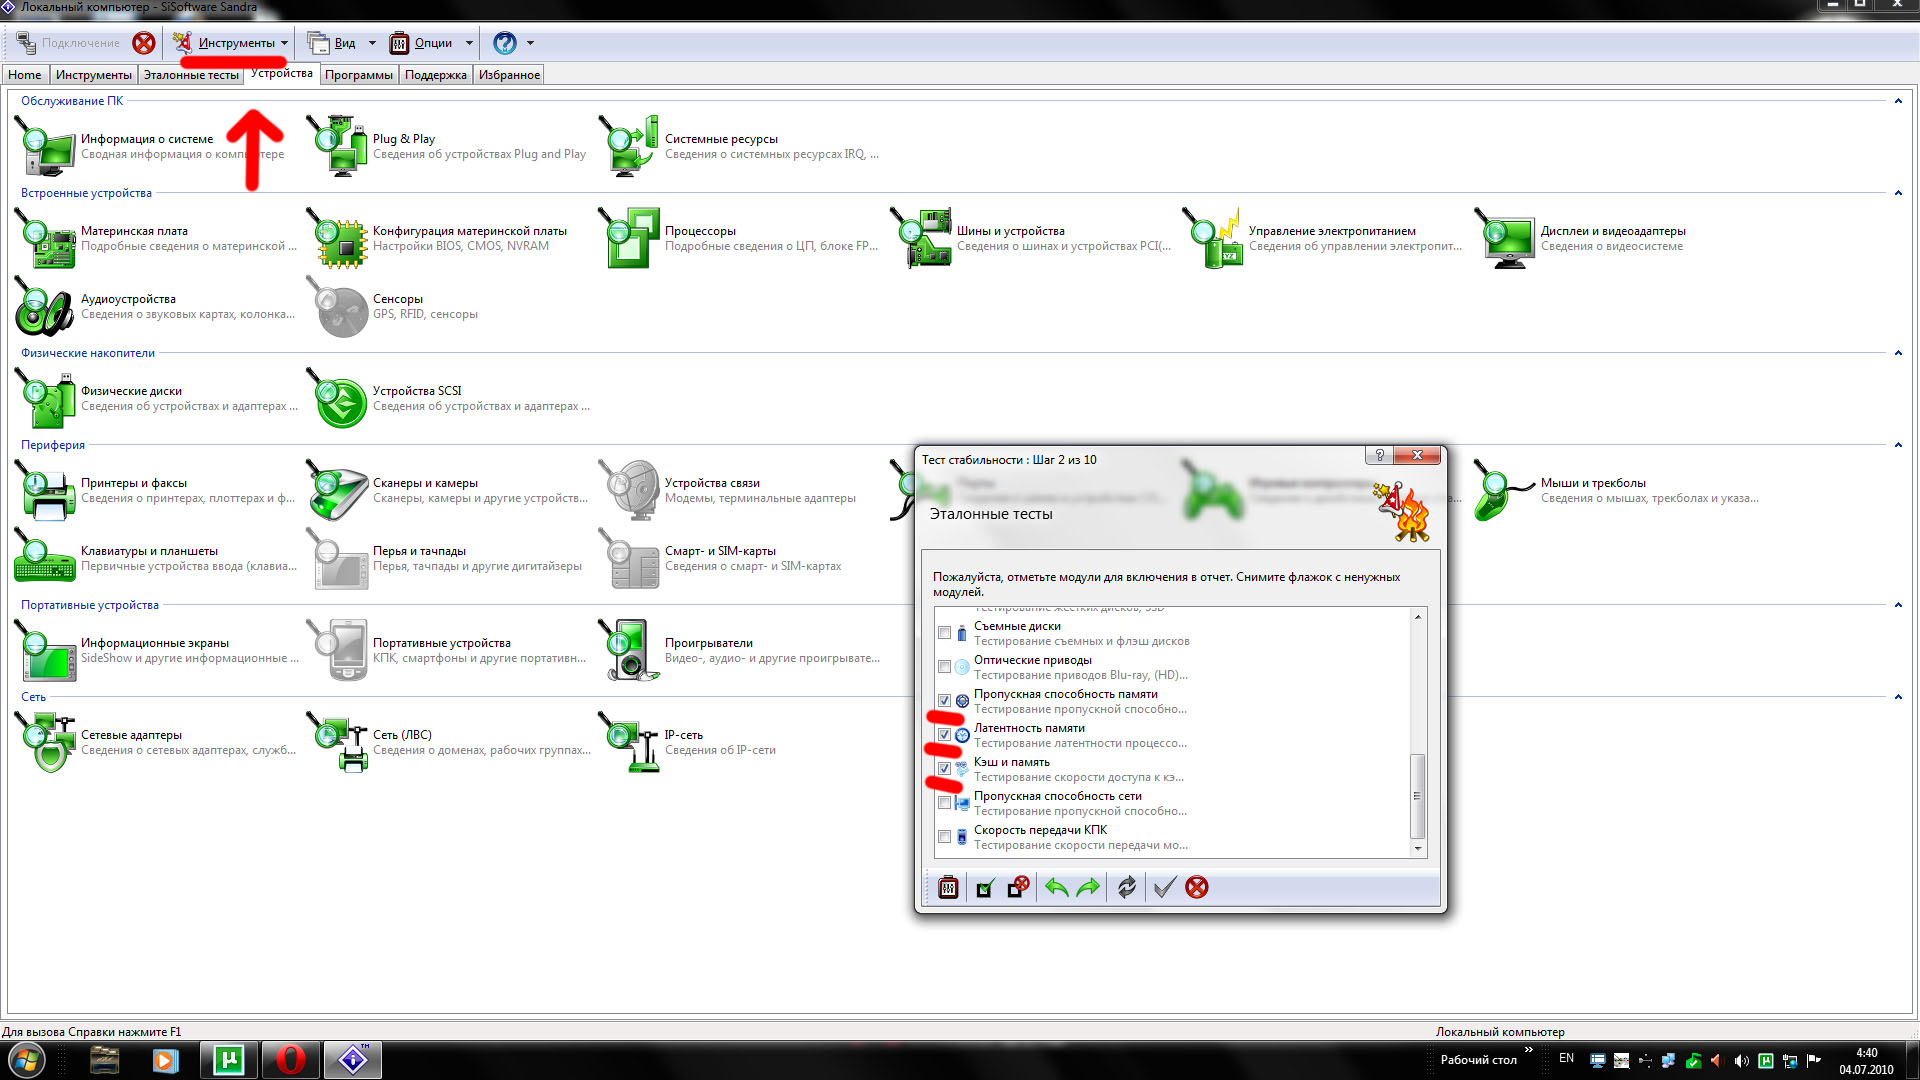Screen dimensions: 1920x1080
Task: Click the dialog help question-mark button
Action: click(1379, 456)
